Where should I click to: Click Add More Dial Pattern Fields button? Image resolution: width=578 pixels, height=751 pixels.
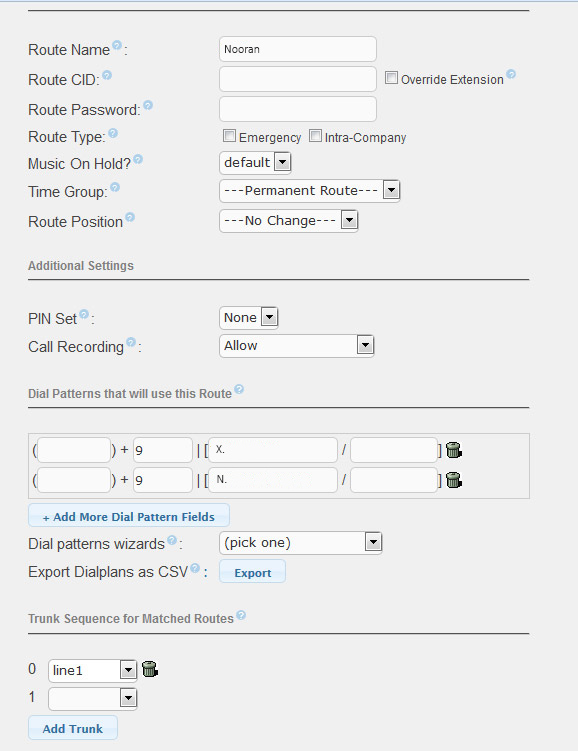[129, 516]
